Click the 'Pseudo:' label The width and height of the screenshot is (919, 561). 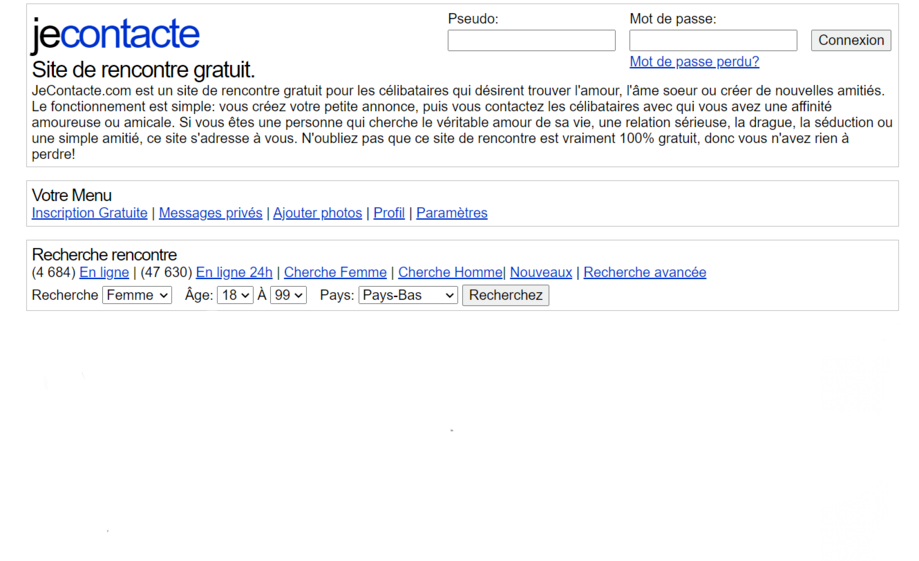[473, 19]
